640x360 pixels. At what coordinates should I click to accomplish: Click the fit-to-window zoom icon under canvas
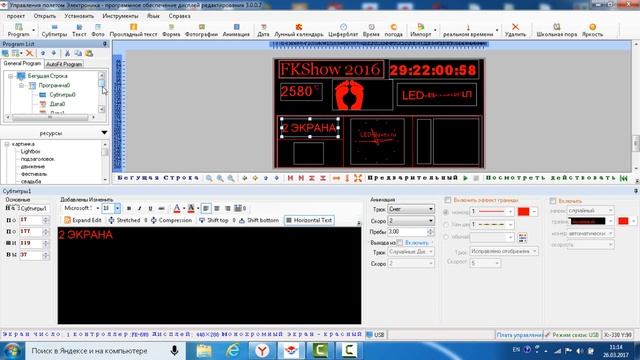pos(358,178)
